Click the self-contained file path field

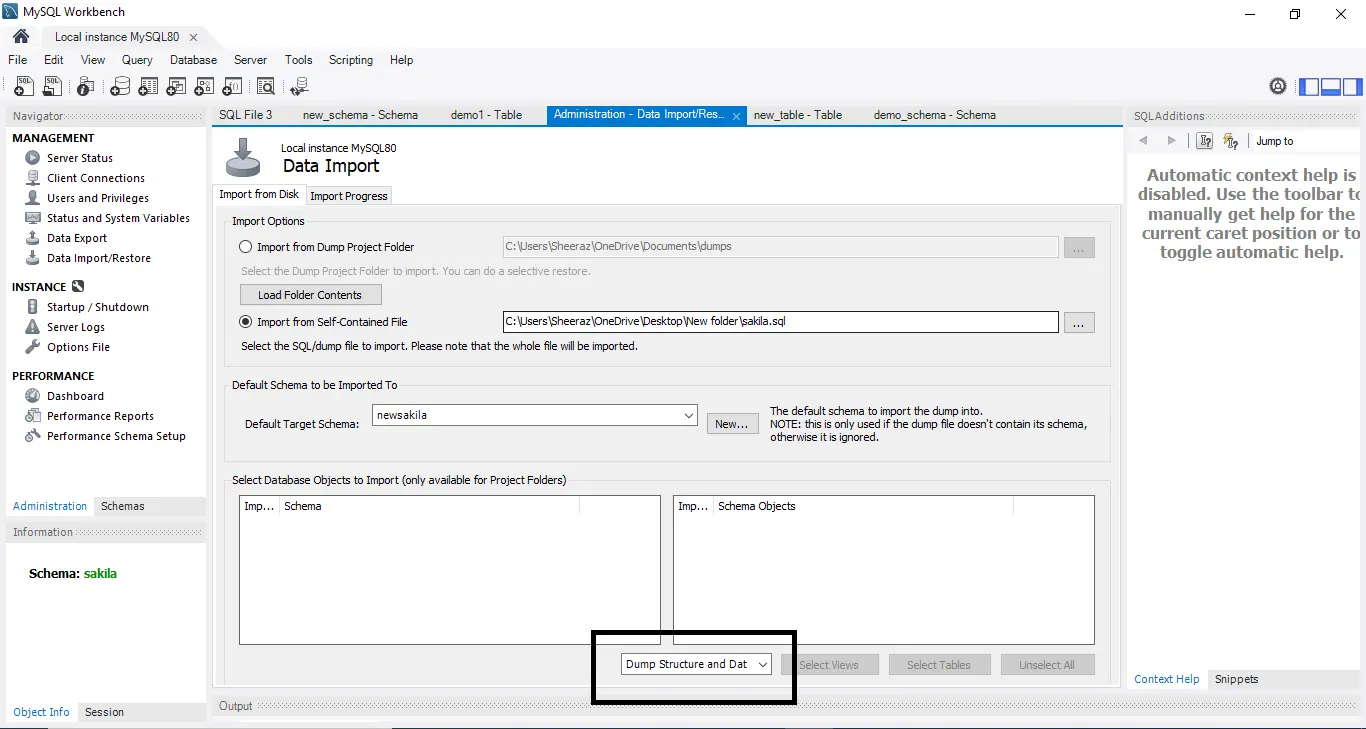tap(780, 322)
